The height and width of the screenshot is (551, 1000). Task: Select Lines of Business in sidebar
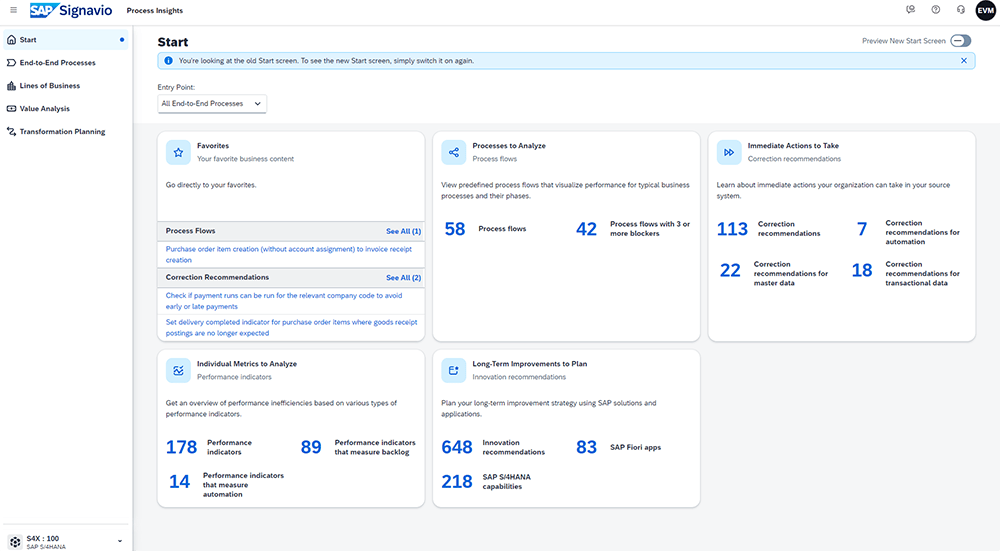click(x=50, y=86)
